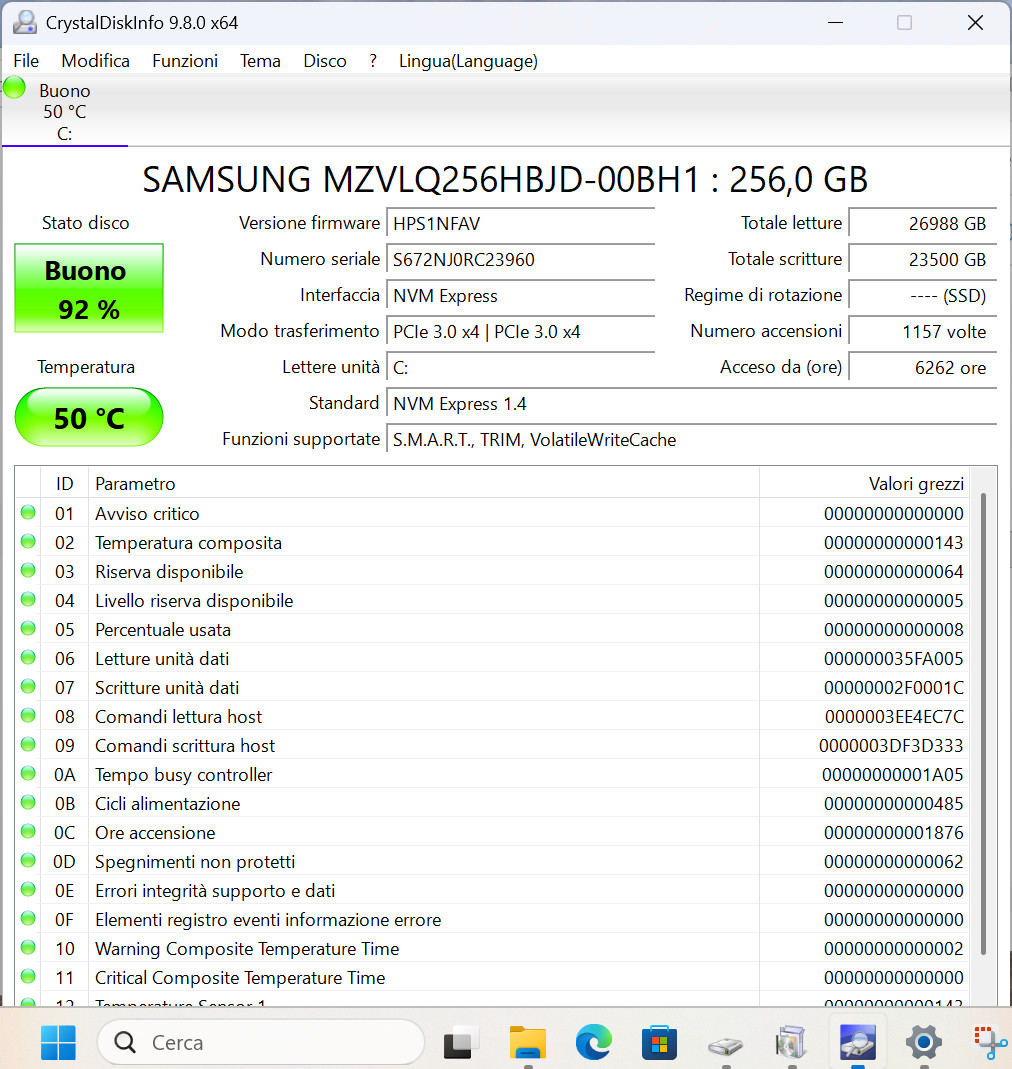The image size is (1012, 1069).
Task: Click the green status dot for Comandi scrittura host
Action: click(28, 744)
